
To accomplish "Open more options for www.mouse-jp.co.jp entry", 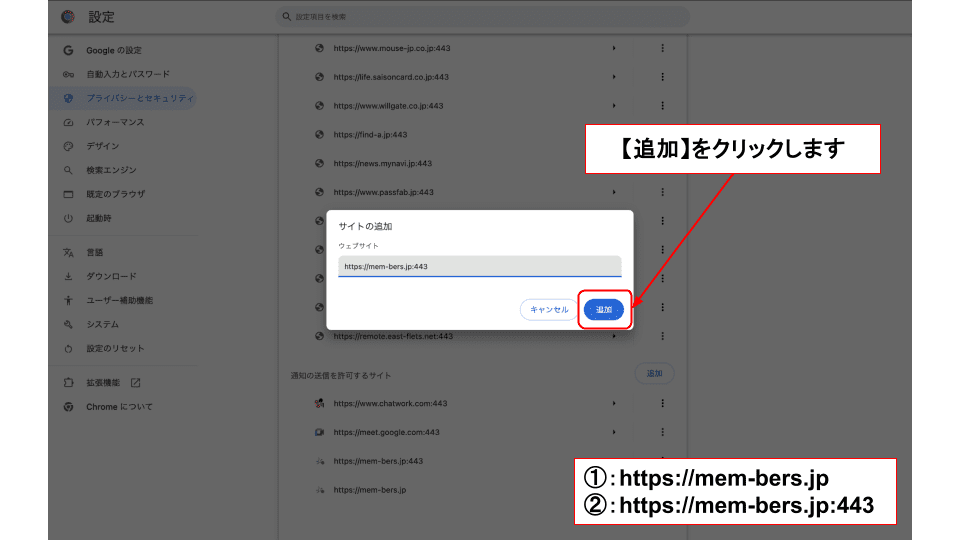I will (x=662, y=48).
